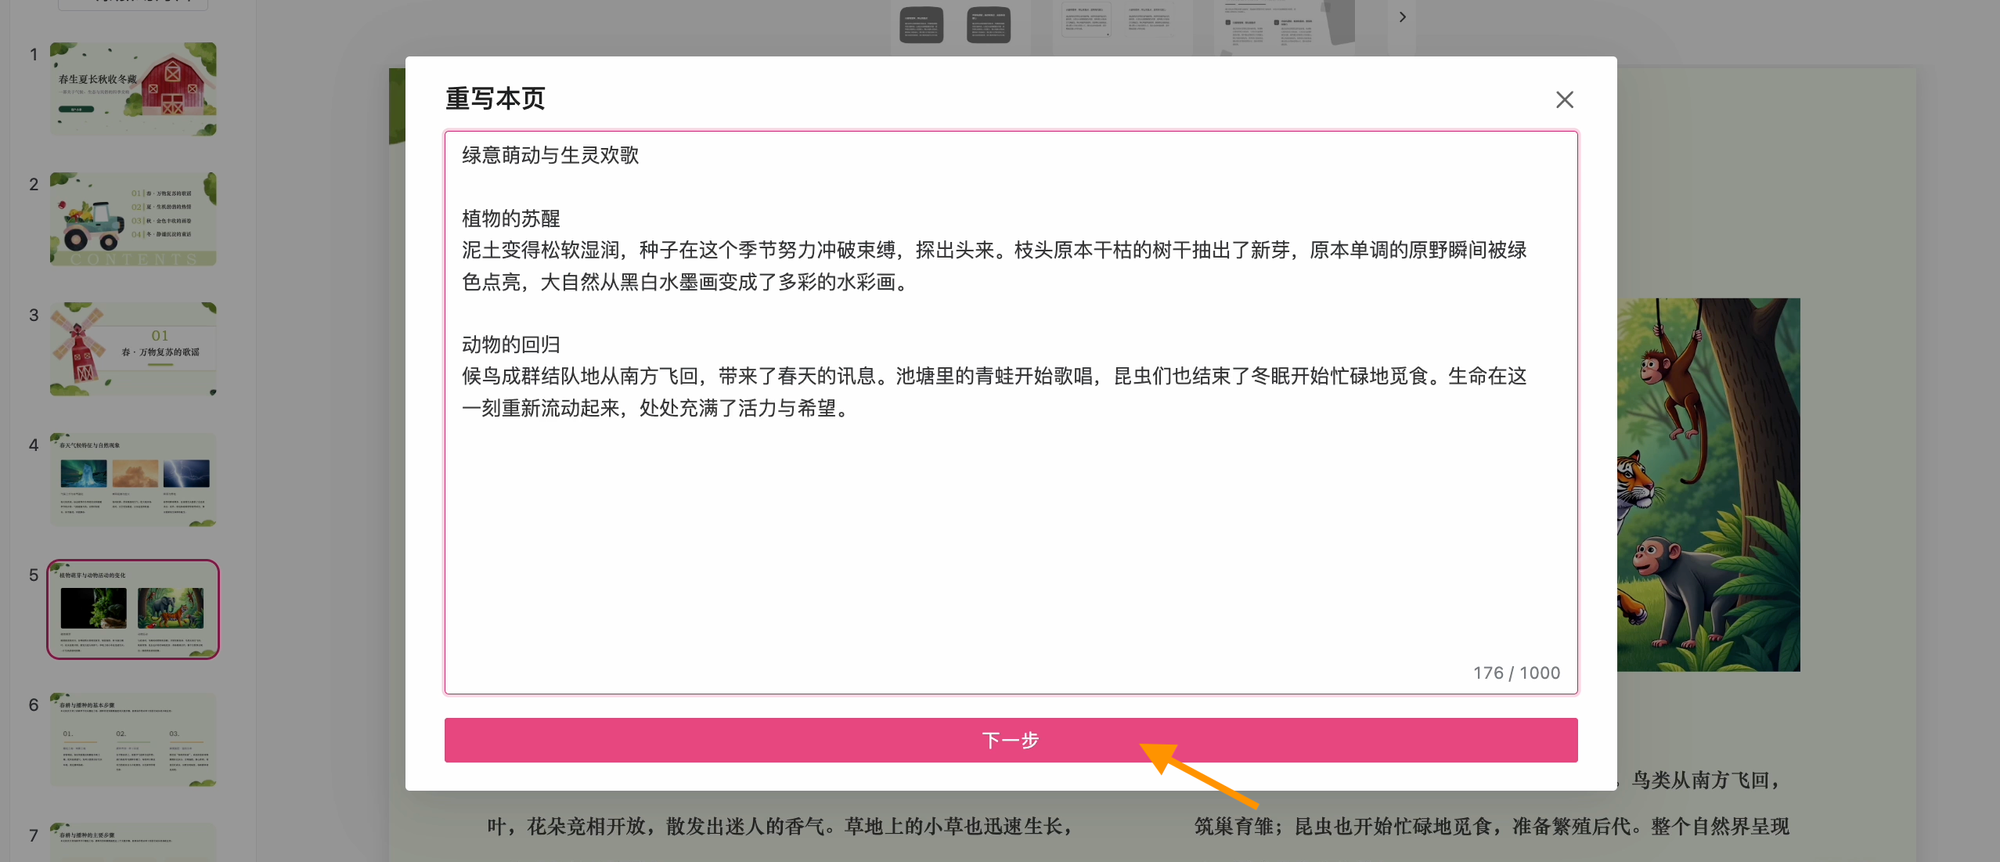Choose the second light two-column layout option
This screenshot has height=862, width=2000.
1120,23
